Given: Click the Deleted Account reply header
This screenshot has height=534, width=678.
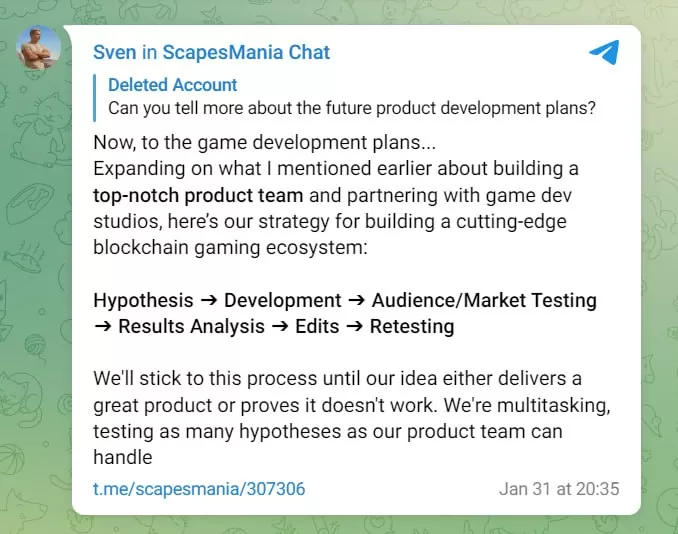Looking at the screenshot, I should coord(172,85).
